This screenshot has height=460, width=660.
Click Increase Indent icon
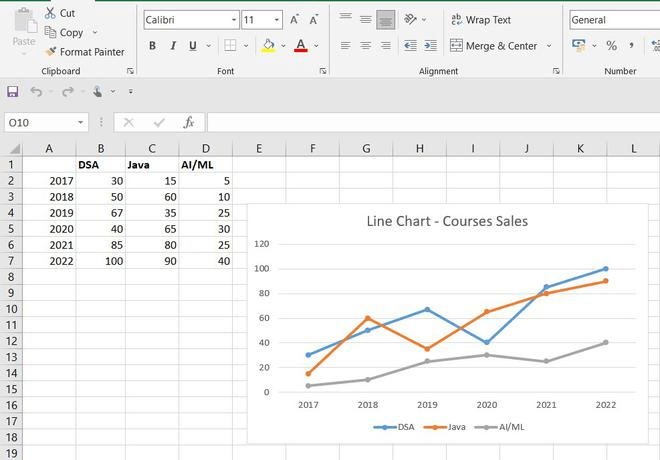[x=430, y=45]
